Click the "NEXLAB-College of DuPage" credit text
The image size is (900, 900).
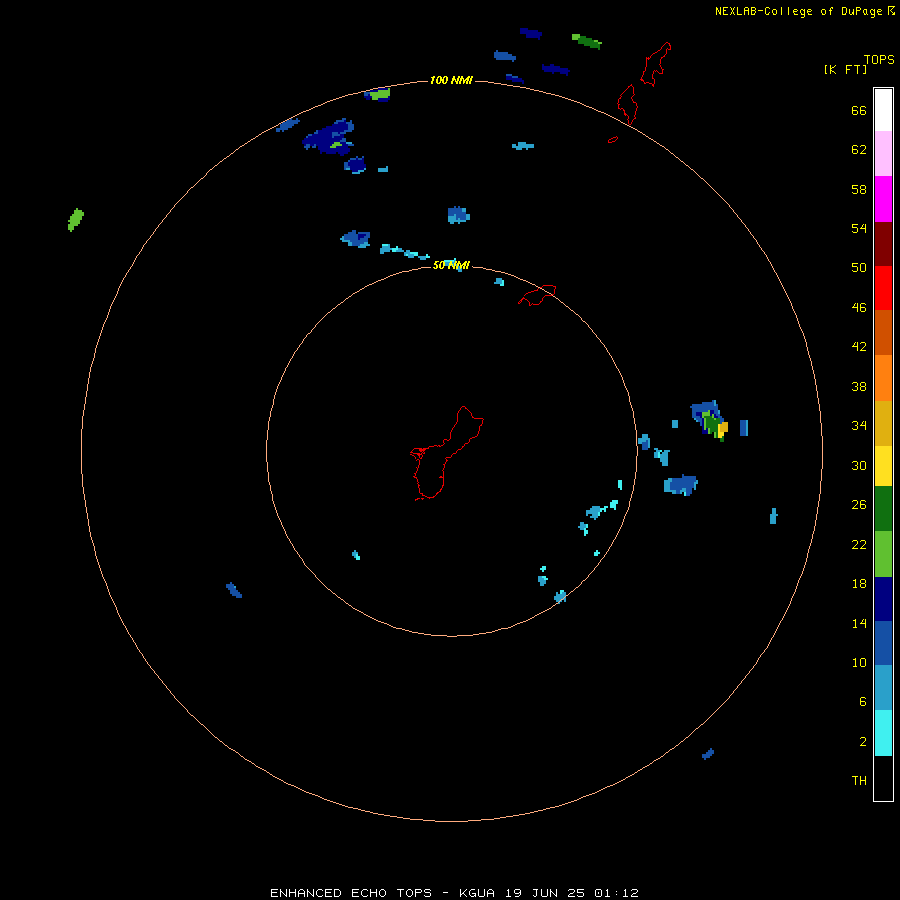pos(800,11)
